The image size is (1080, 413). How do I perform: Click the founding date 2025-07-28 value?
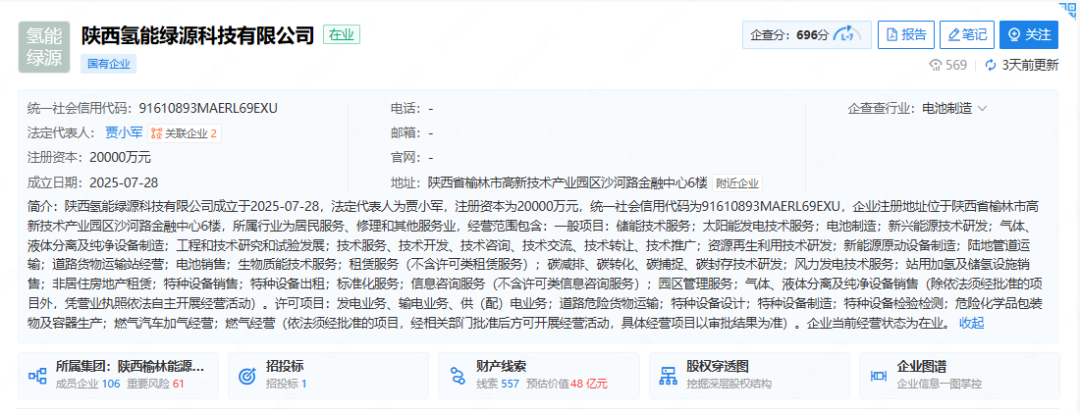(x=124, y=182)
